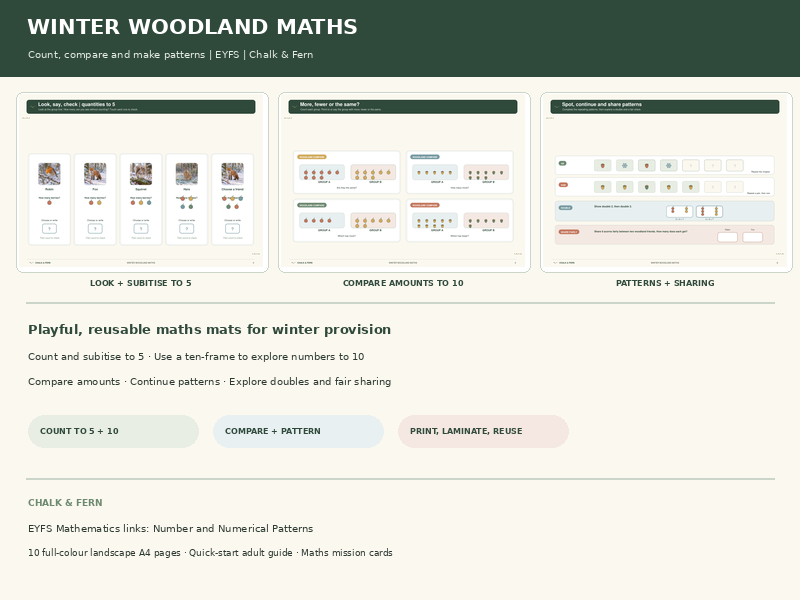Click the yellow Woodland Compare tag
This screenshot has height=600, width=800.
click(x=312, y=157)
